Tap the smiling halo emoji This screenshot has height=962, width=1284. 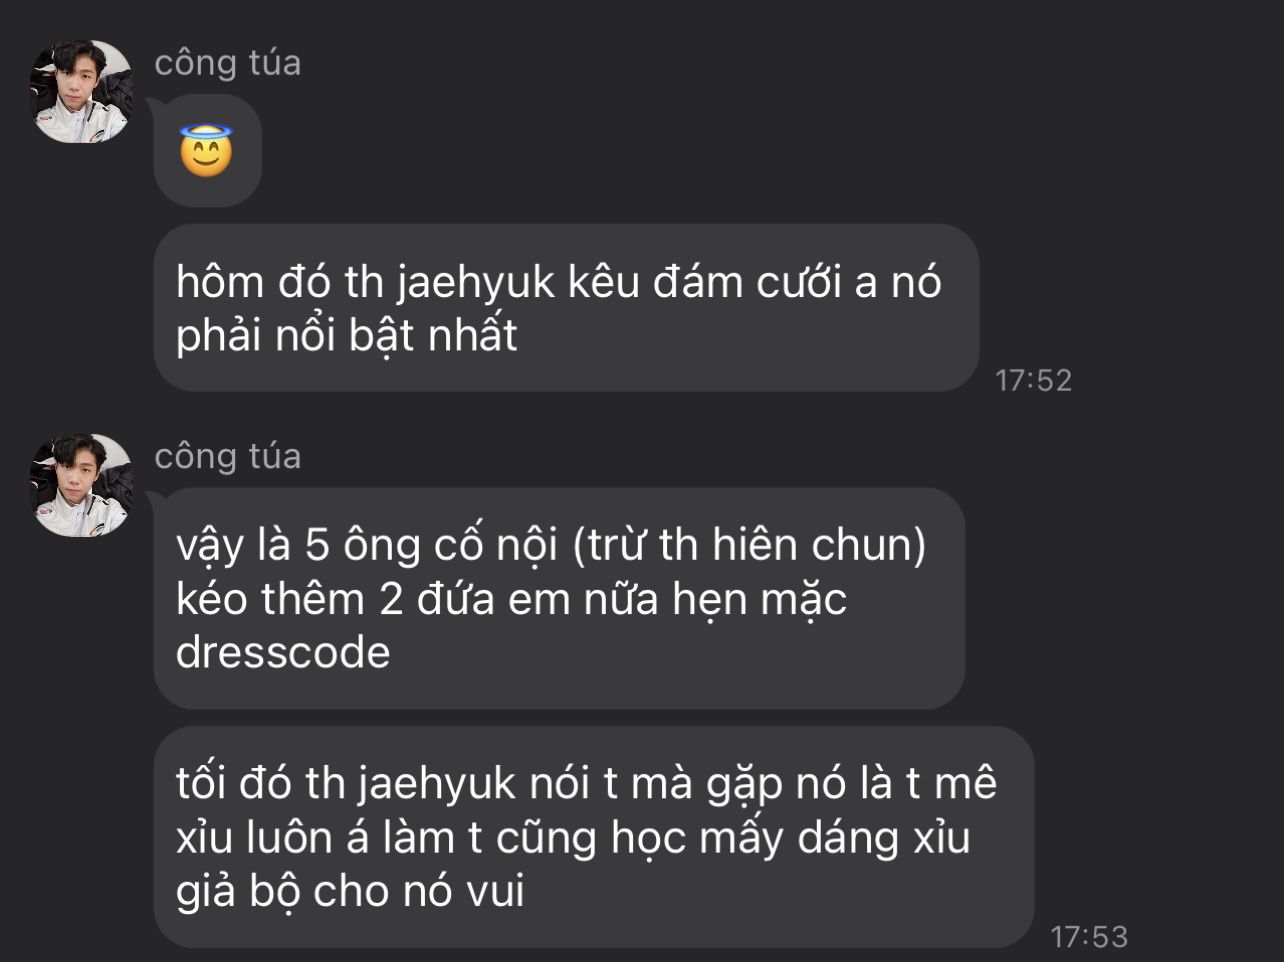point(207,151)
